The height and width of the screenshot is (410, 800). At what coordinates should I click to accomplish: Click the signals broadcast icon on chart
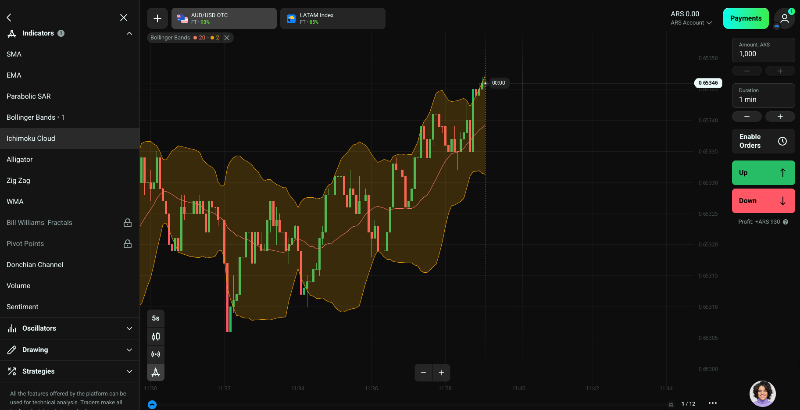tap(156, 354)
